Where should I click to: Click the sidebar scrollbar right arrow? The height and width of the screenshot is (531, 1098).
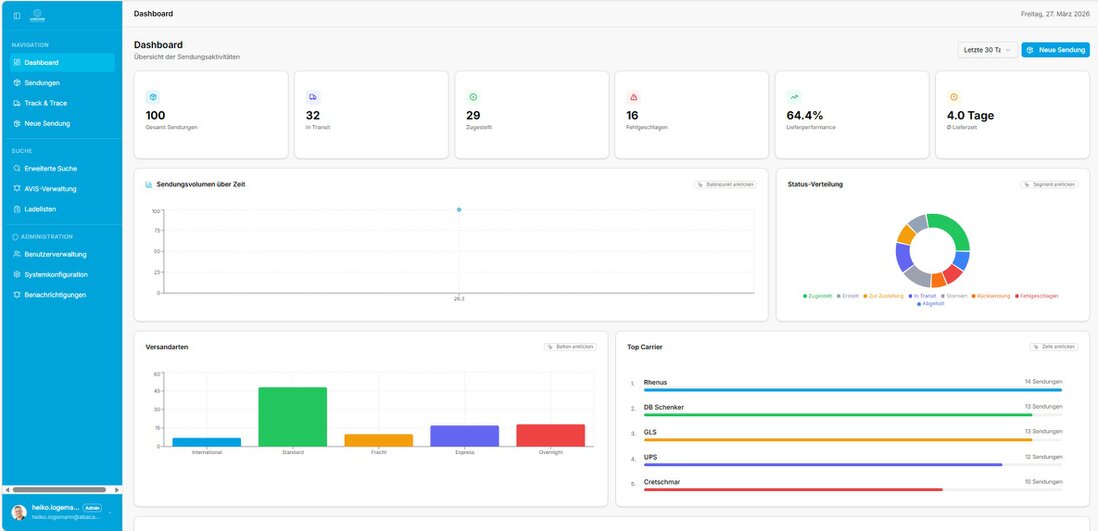coord(117,490)
